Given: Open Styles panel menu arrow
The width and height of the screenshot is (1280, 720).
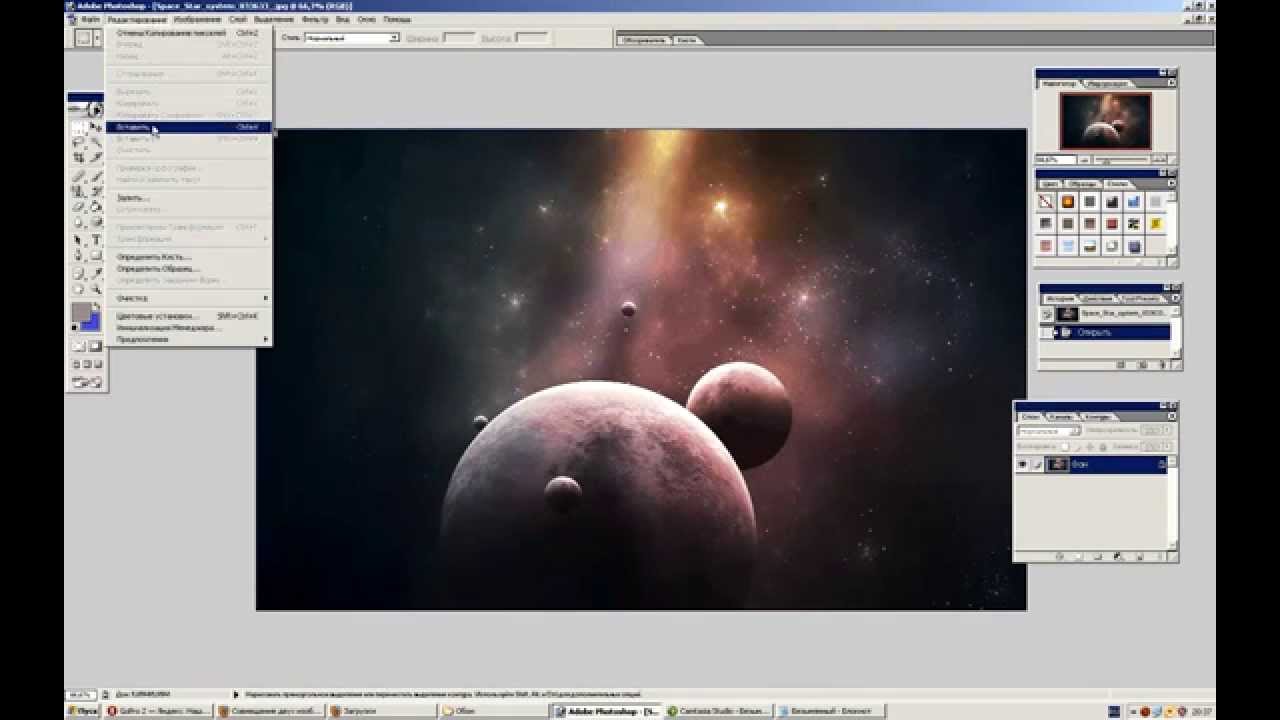Looking at the screenshot, I should point(1171,184).
